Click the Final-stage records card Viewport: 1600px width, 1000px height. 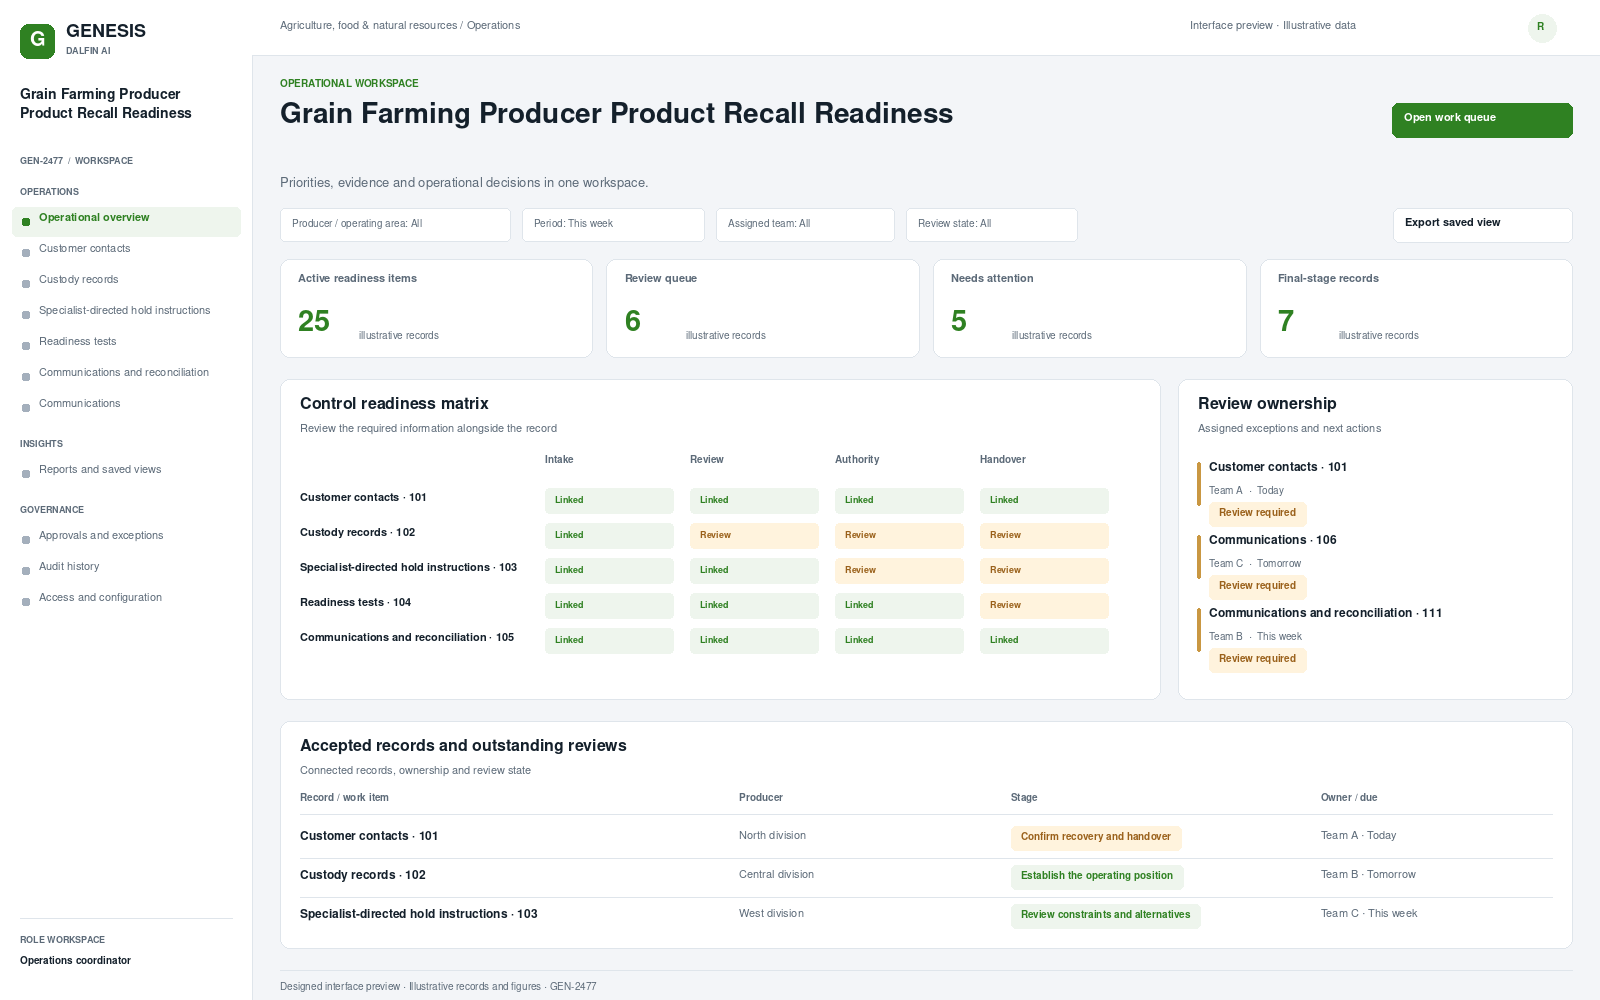[x=1416, y=308]
